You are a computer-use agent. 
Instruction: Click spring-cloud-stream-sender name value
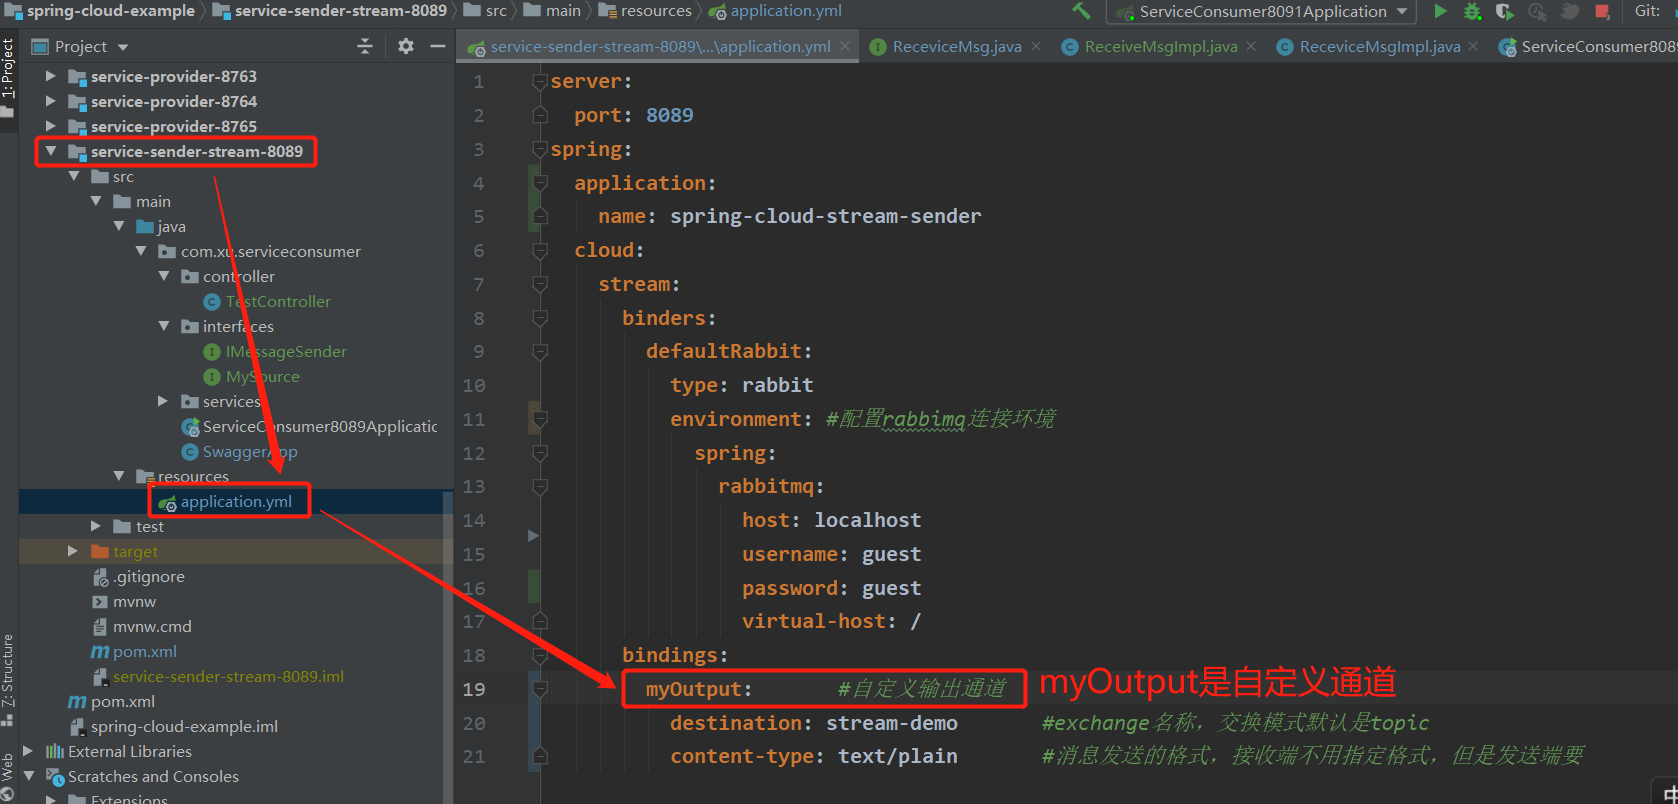pos(826,216)
